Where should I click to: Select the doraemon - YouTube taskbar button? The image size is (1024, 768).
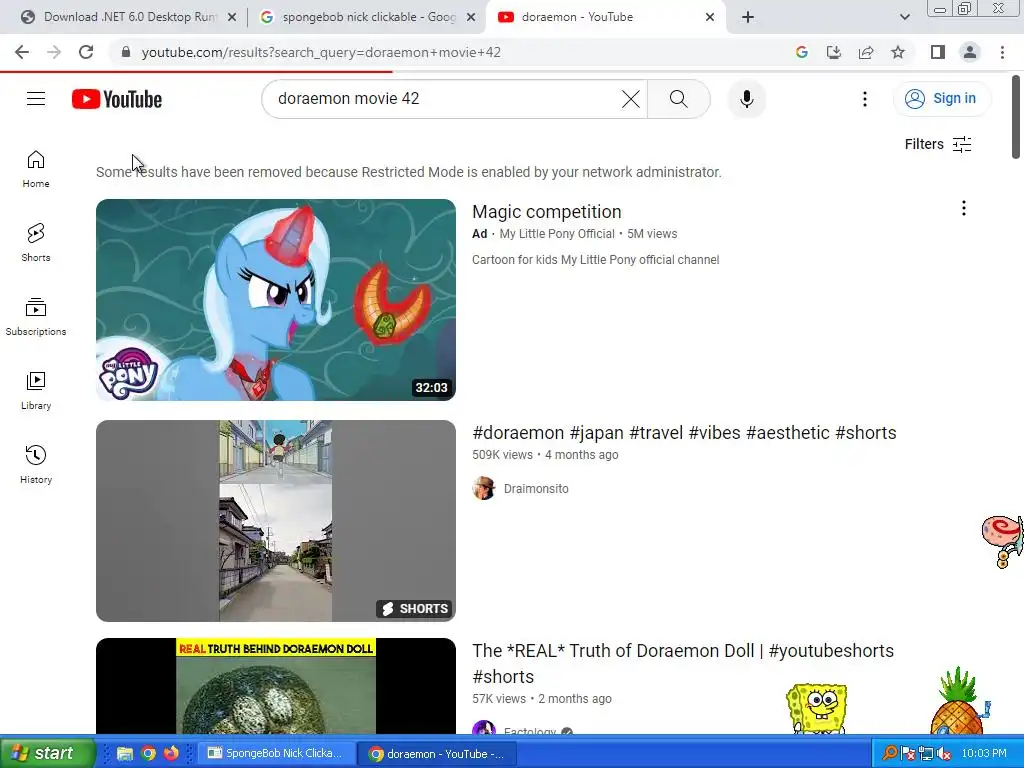[x=438, y=754]
